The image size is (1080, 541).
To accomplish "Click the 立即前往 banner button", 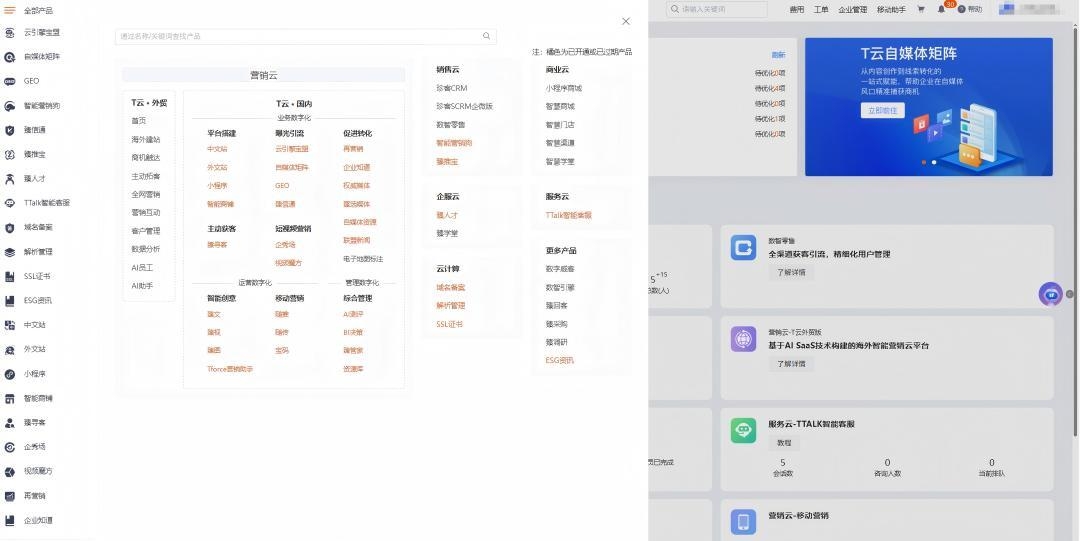I will (882, 110).
